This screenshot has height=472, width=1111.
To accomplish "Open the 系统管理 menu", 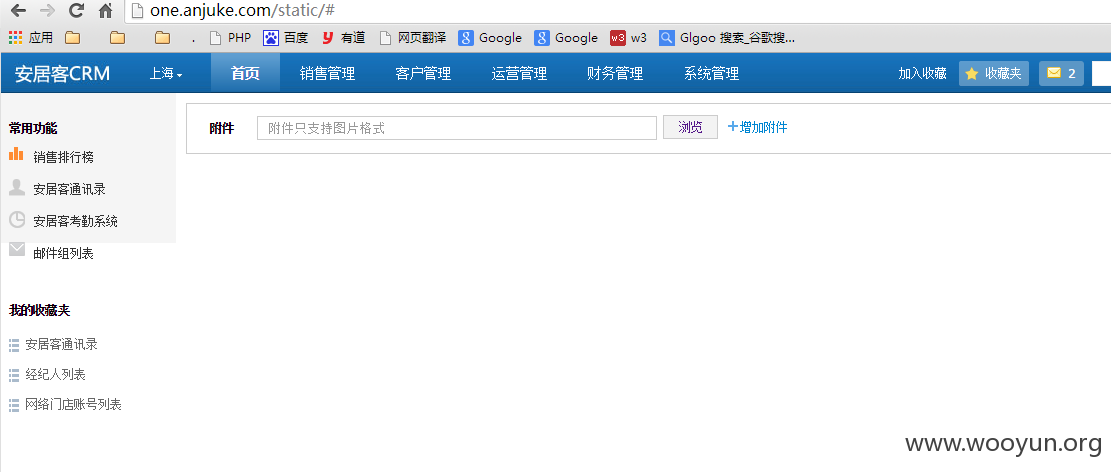I will click(x=711, y=74).
